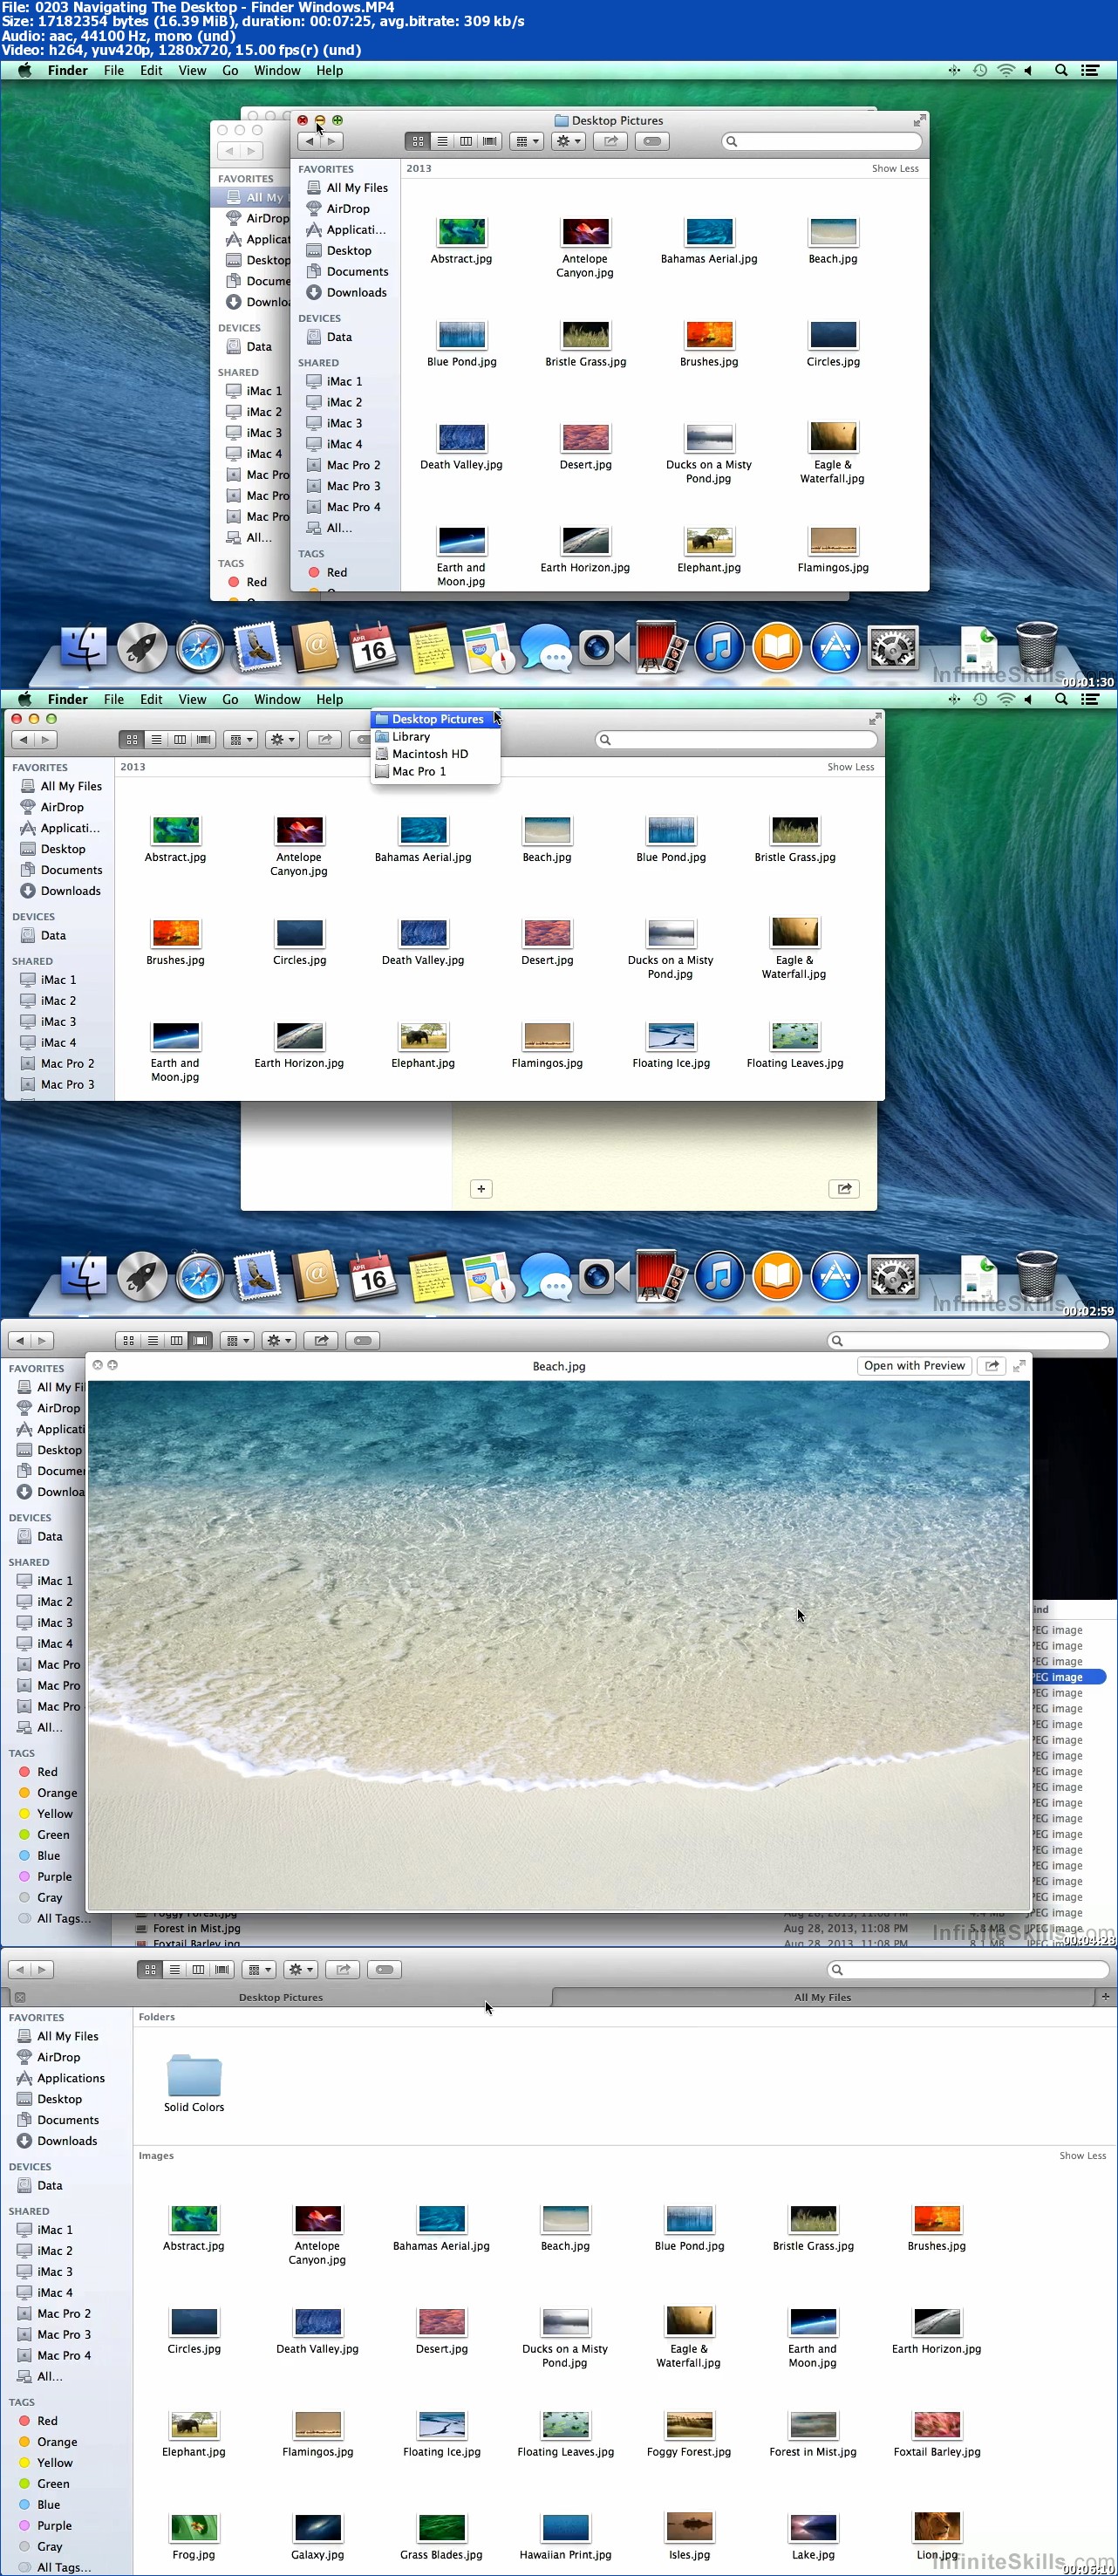Open arrange dropdown in the tabbed window toolbar

[259, 1969]
